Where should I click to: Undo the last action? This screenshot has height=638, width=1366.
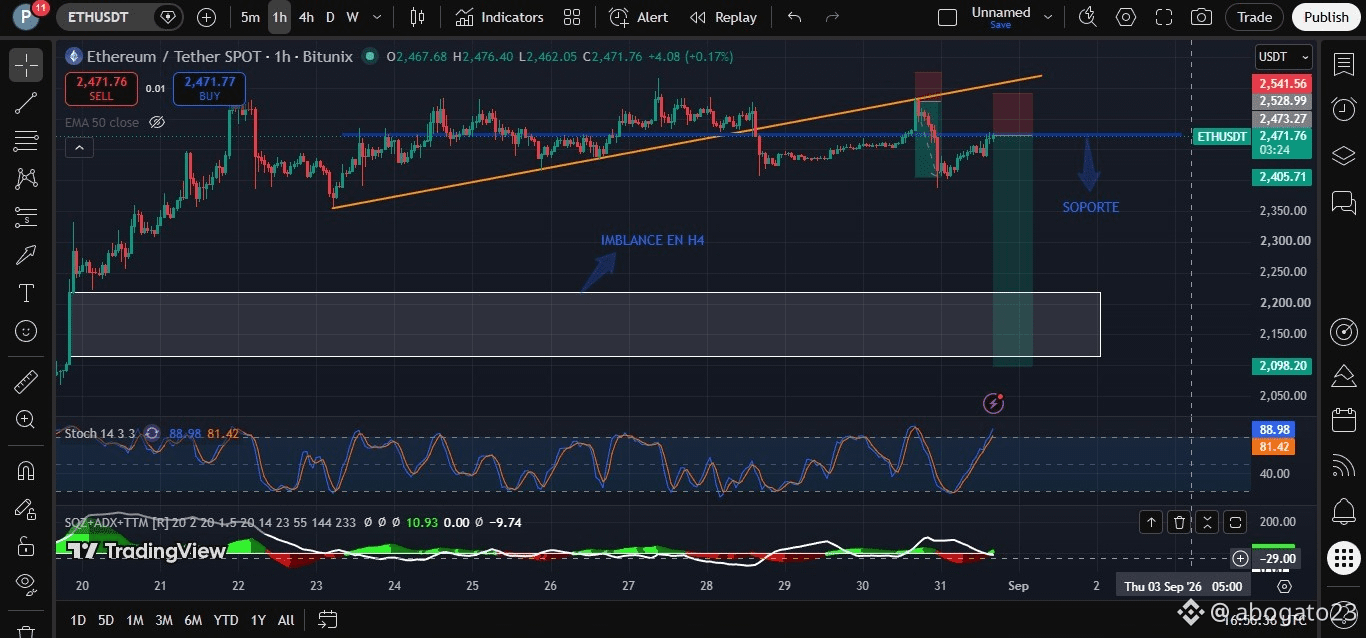[x=794, y=17]
